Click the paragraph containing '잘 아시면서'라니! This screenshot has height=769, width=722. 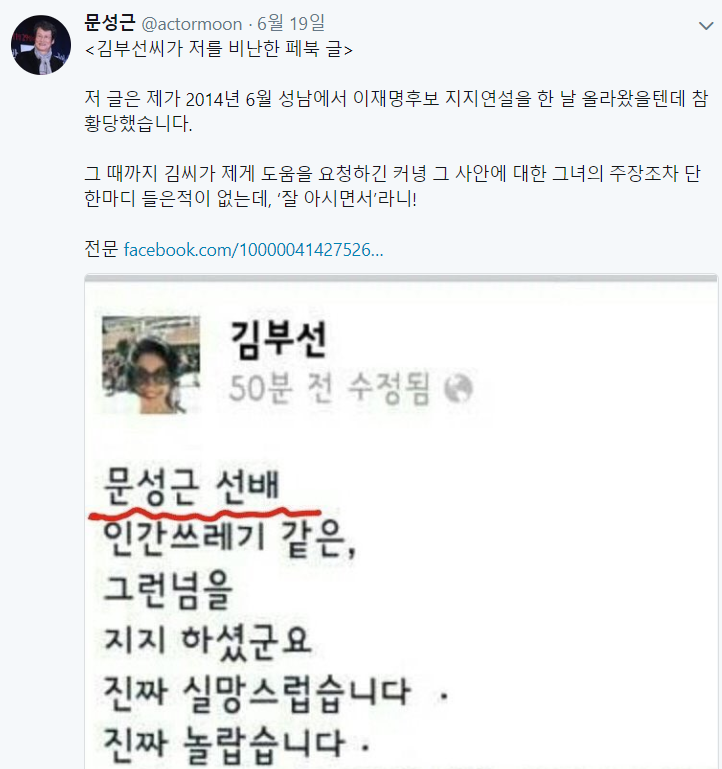(392, 186)
